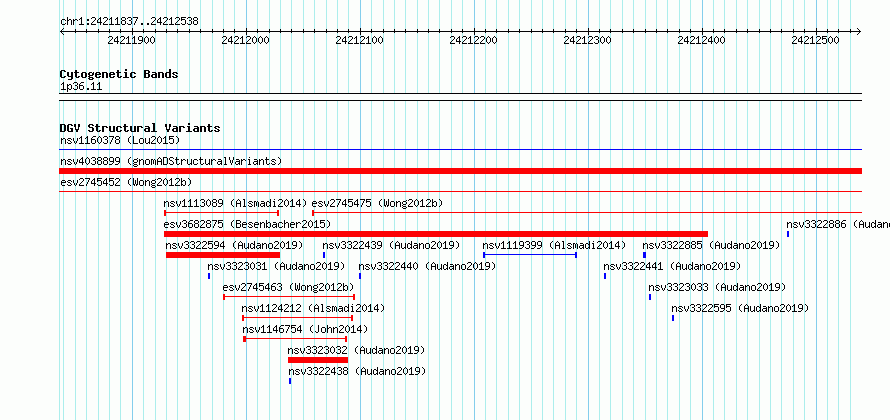The height and width of the screenshot is (420, 890).
Task: Click the thick red bar under nsv3322594
Action: [x=223, y=255]
